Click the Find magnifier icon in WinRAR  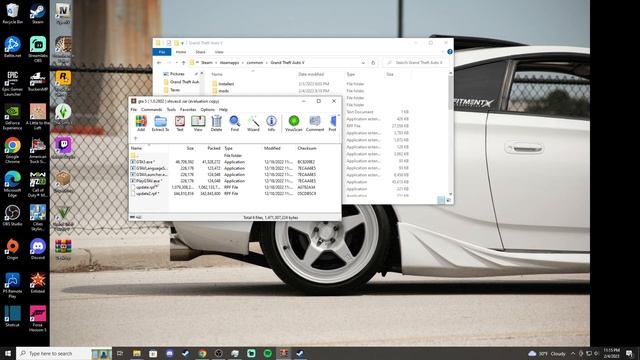point(235,123)
